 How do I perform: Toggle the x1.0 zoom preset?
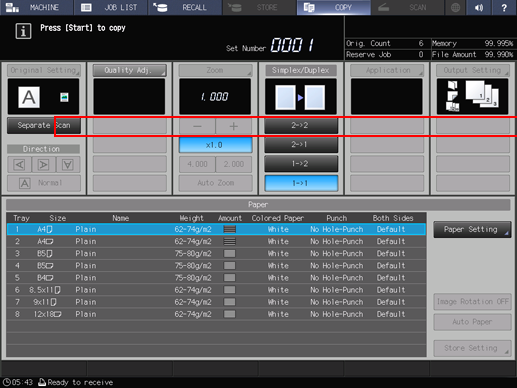[215, 145]
